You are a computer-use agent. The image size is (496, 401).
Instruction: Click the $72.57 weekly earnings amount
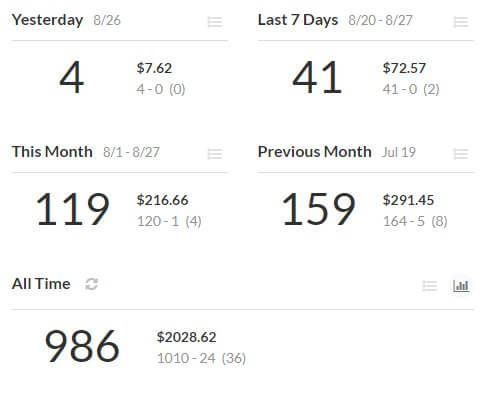[404, 68]
